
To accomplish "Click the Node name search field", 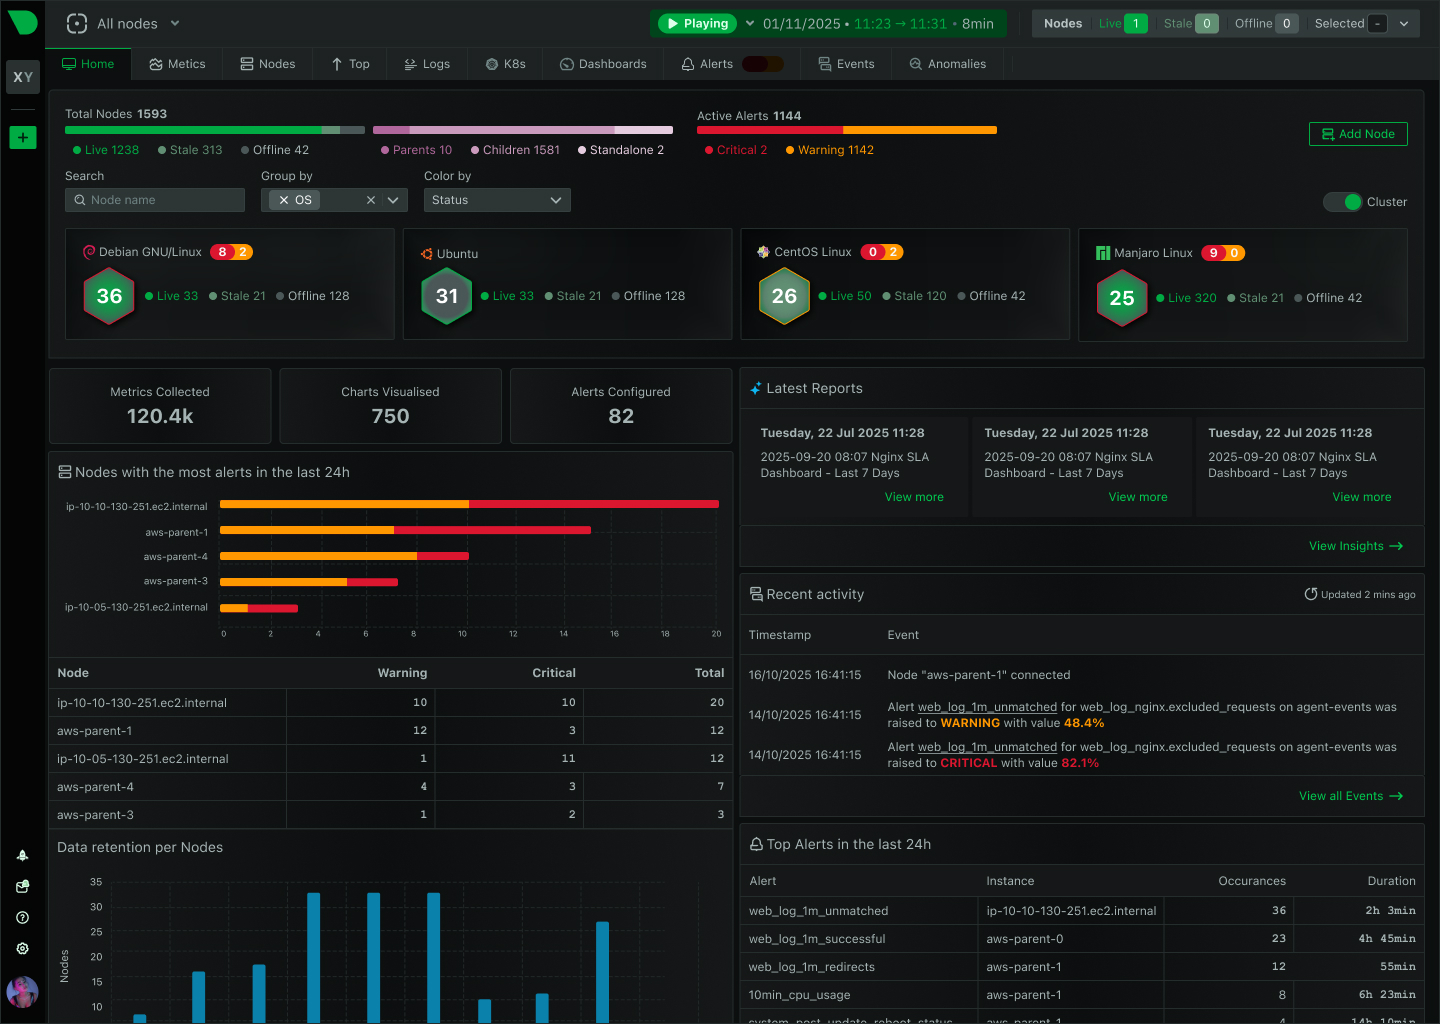I will point(155,200).
